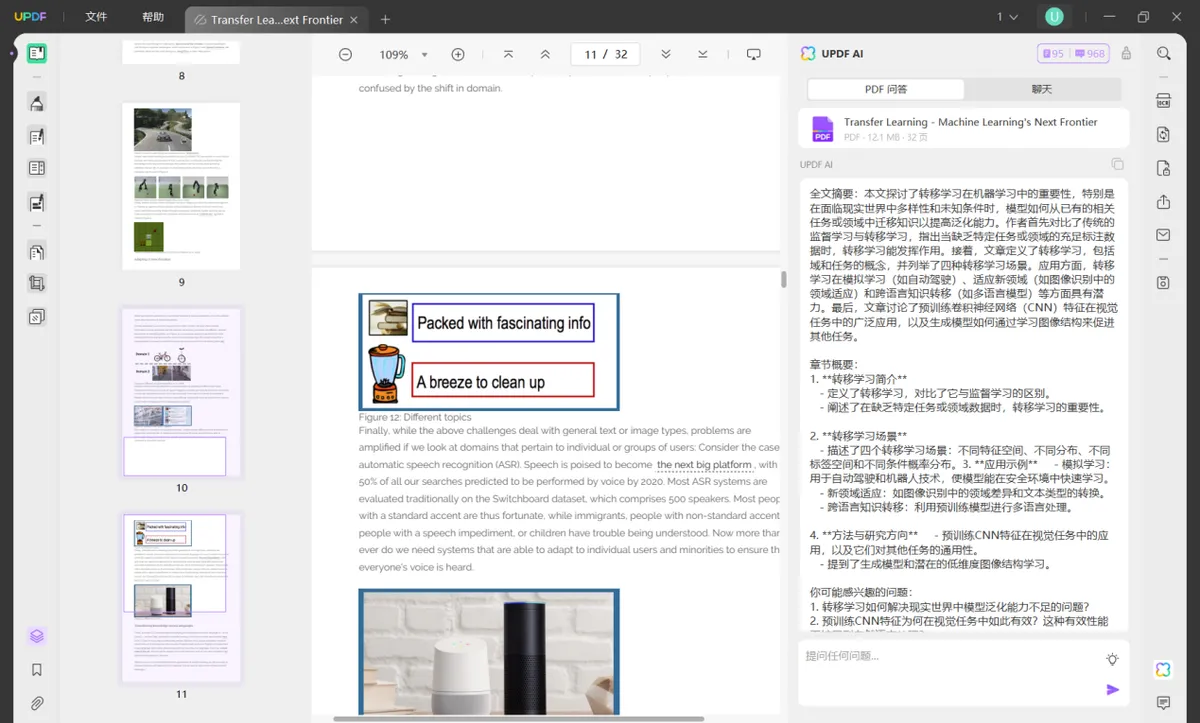Go to previous page arrow icon
The width and height of the screenshot is (1200, 723).
point(545,54)
